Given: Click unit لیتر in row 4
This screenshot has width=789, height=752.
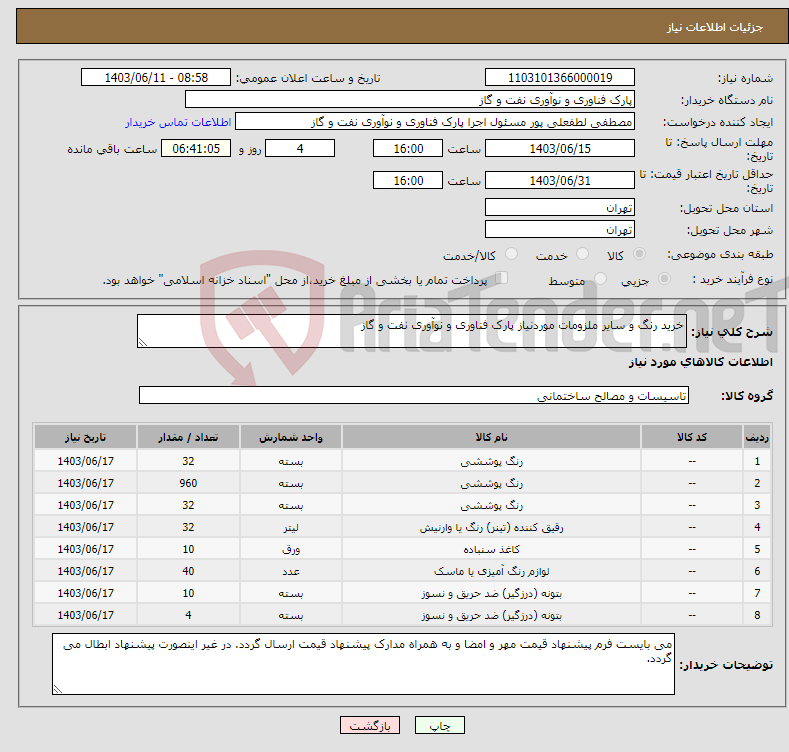Looking at the screenshot, I should 291,527.
